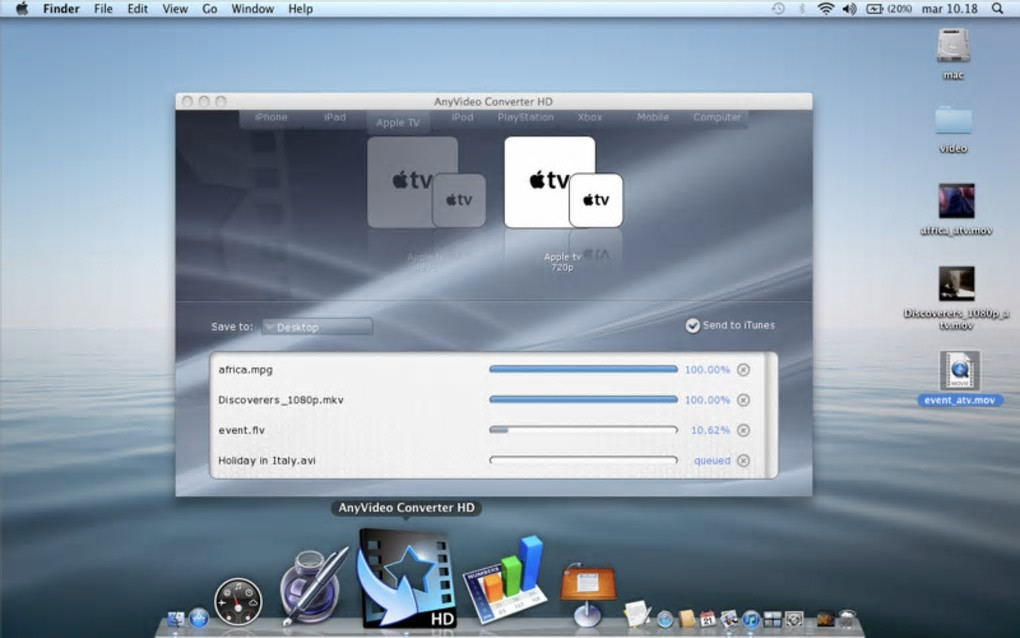Open iPhoto in the dock
The height and width of the screenshot is (638, 1020).
730,618
